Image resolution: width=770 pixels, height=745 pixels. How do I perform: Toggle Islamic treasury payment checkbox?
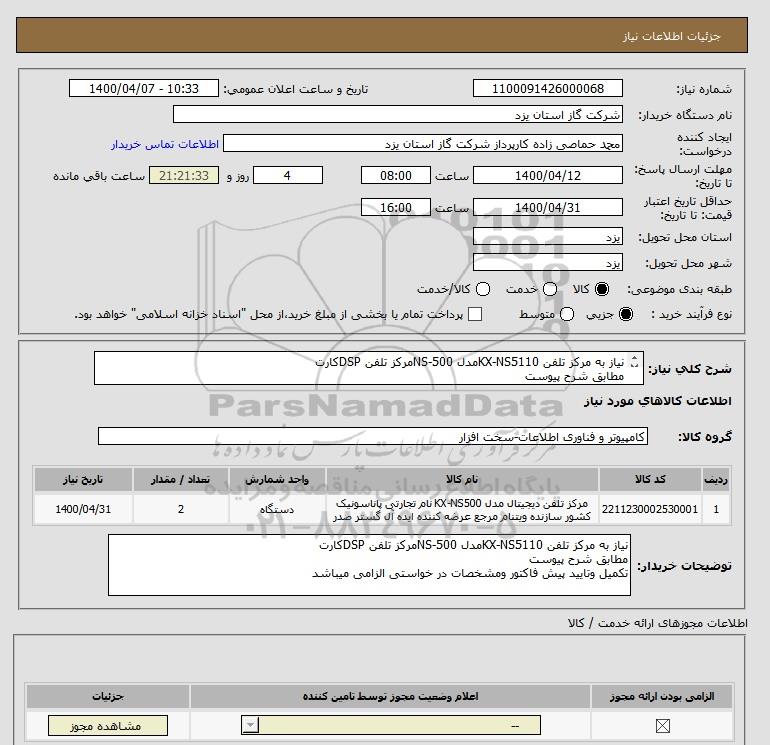pyautogui.click(x=475, y=314)
